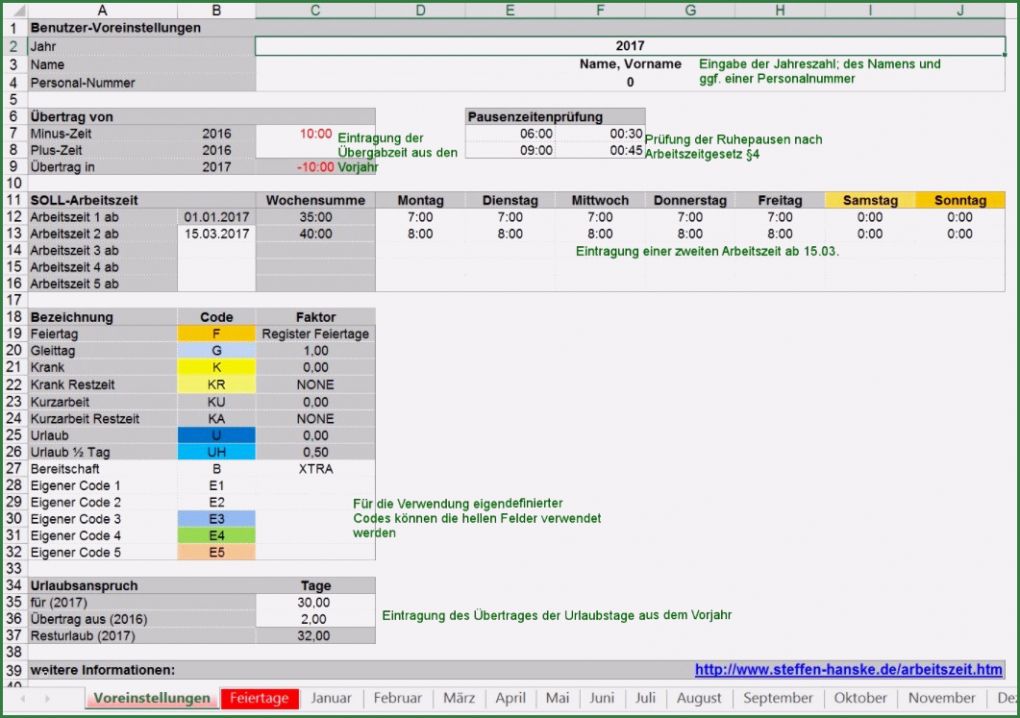Go to the August sheet tab
Image resolution: width=1020 pixels, height=718 pixels.
[x=698, y=698]
